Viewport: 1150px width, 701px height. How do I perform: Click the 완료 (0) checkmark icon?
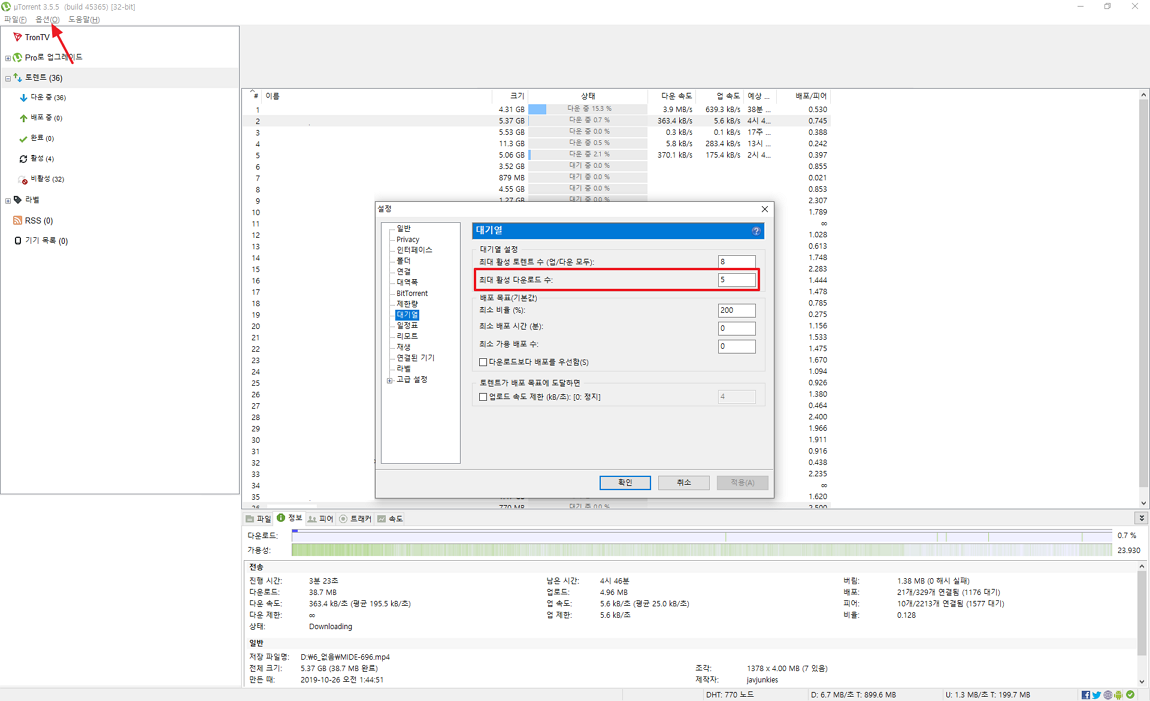coord(23,139)
